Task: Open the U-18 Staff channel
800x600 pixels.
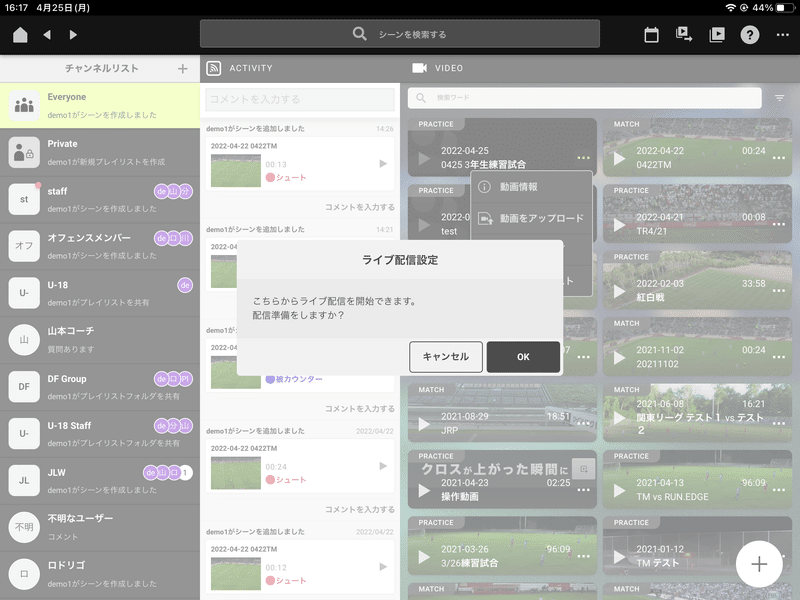Action: (100, 434)
